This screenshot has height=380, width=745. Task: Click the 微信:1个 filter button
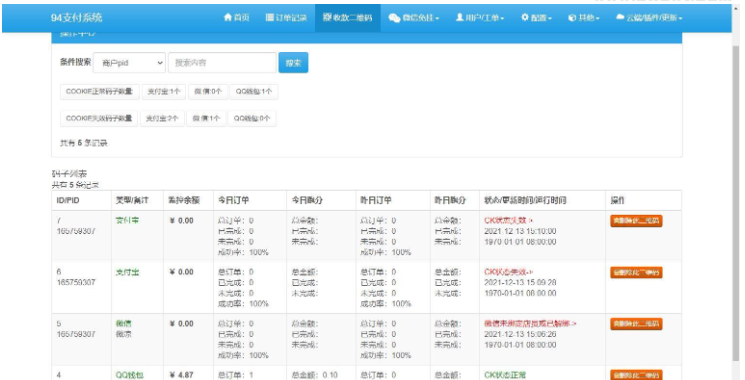pyautogui.click(x=206, y=118)
